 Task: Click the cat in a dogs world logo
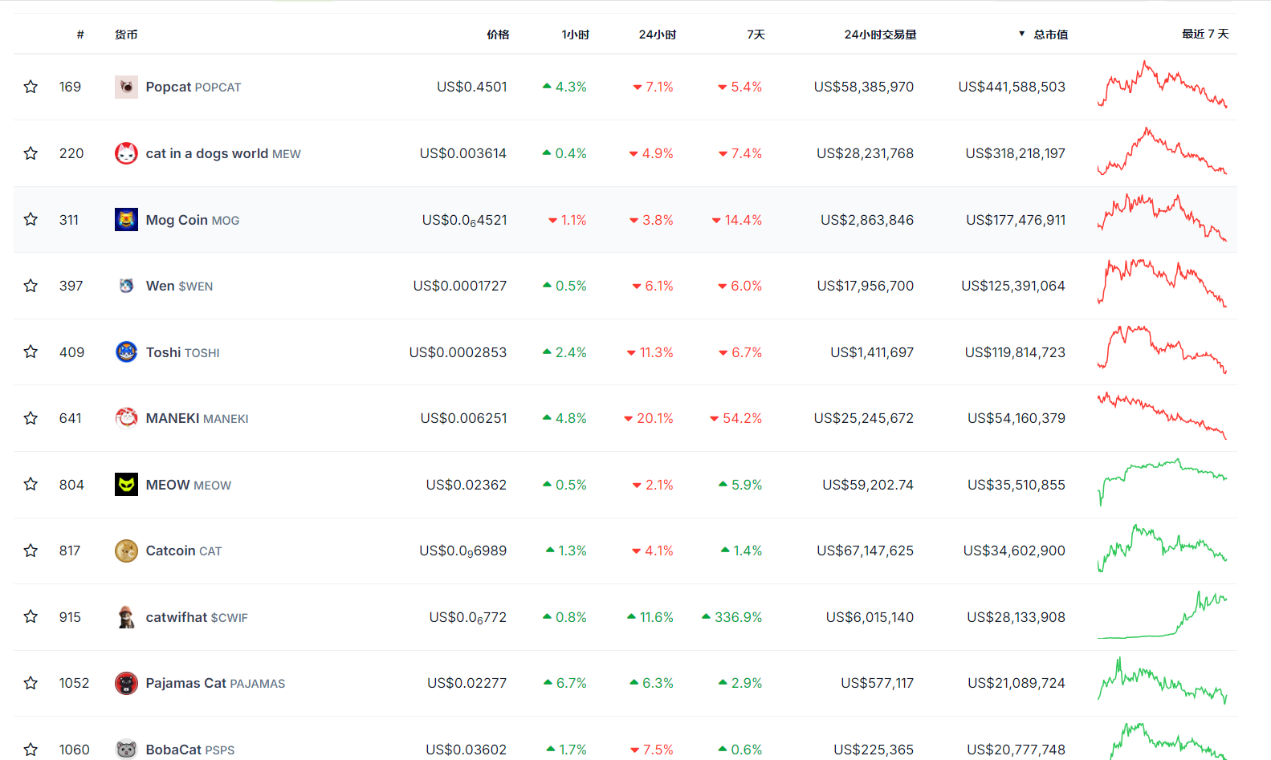coord(126,154)
